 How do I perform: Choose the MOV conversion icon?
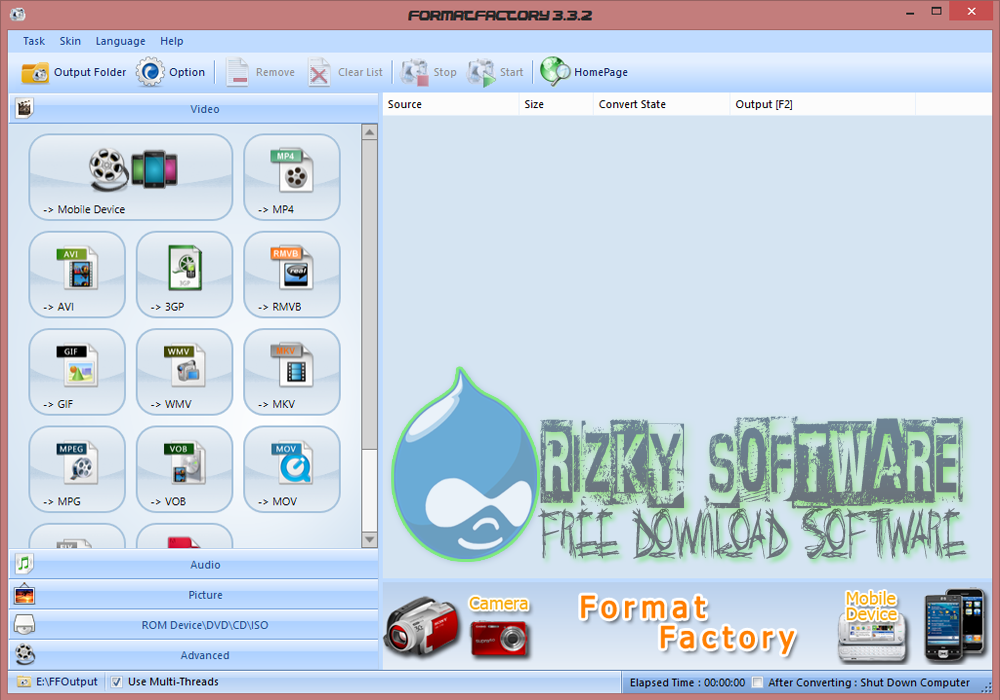click(x=291, y=470)
